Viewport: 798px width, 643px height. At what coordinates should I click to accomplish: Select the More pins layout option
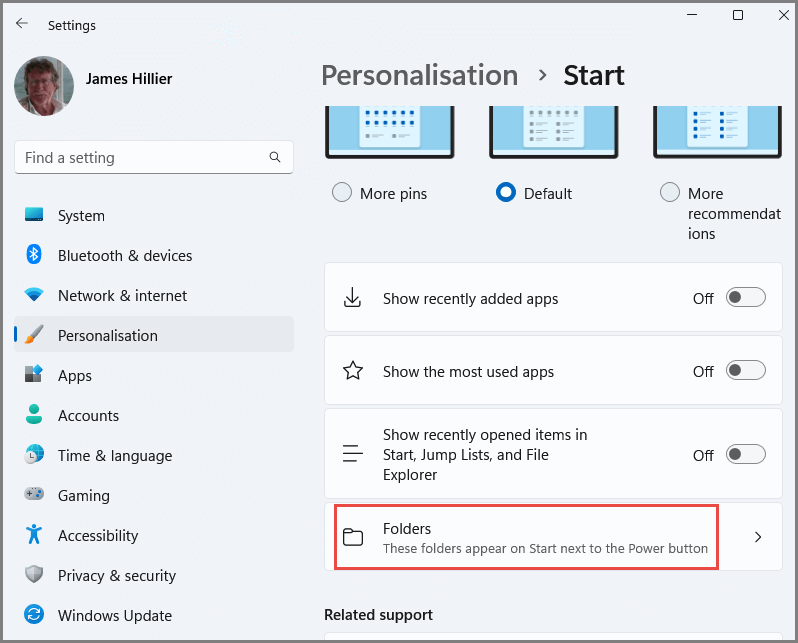point(342,192)
